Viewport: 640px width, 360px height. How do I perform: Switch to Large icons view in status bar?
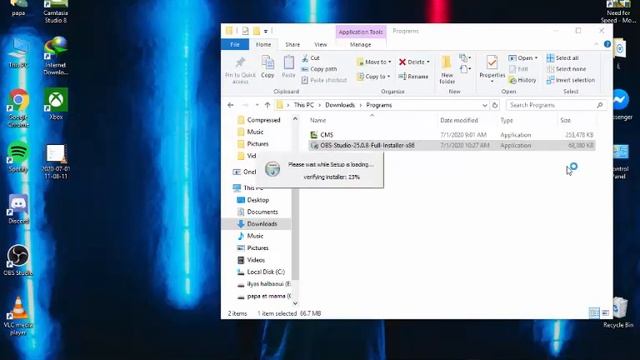[x=605, y=313]
